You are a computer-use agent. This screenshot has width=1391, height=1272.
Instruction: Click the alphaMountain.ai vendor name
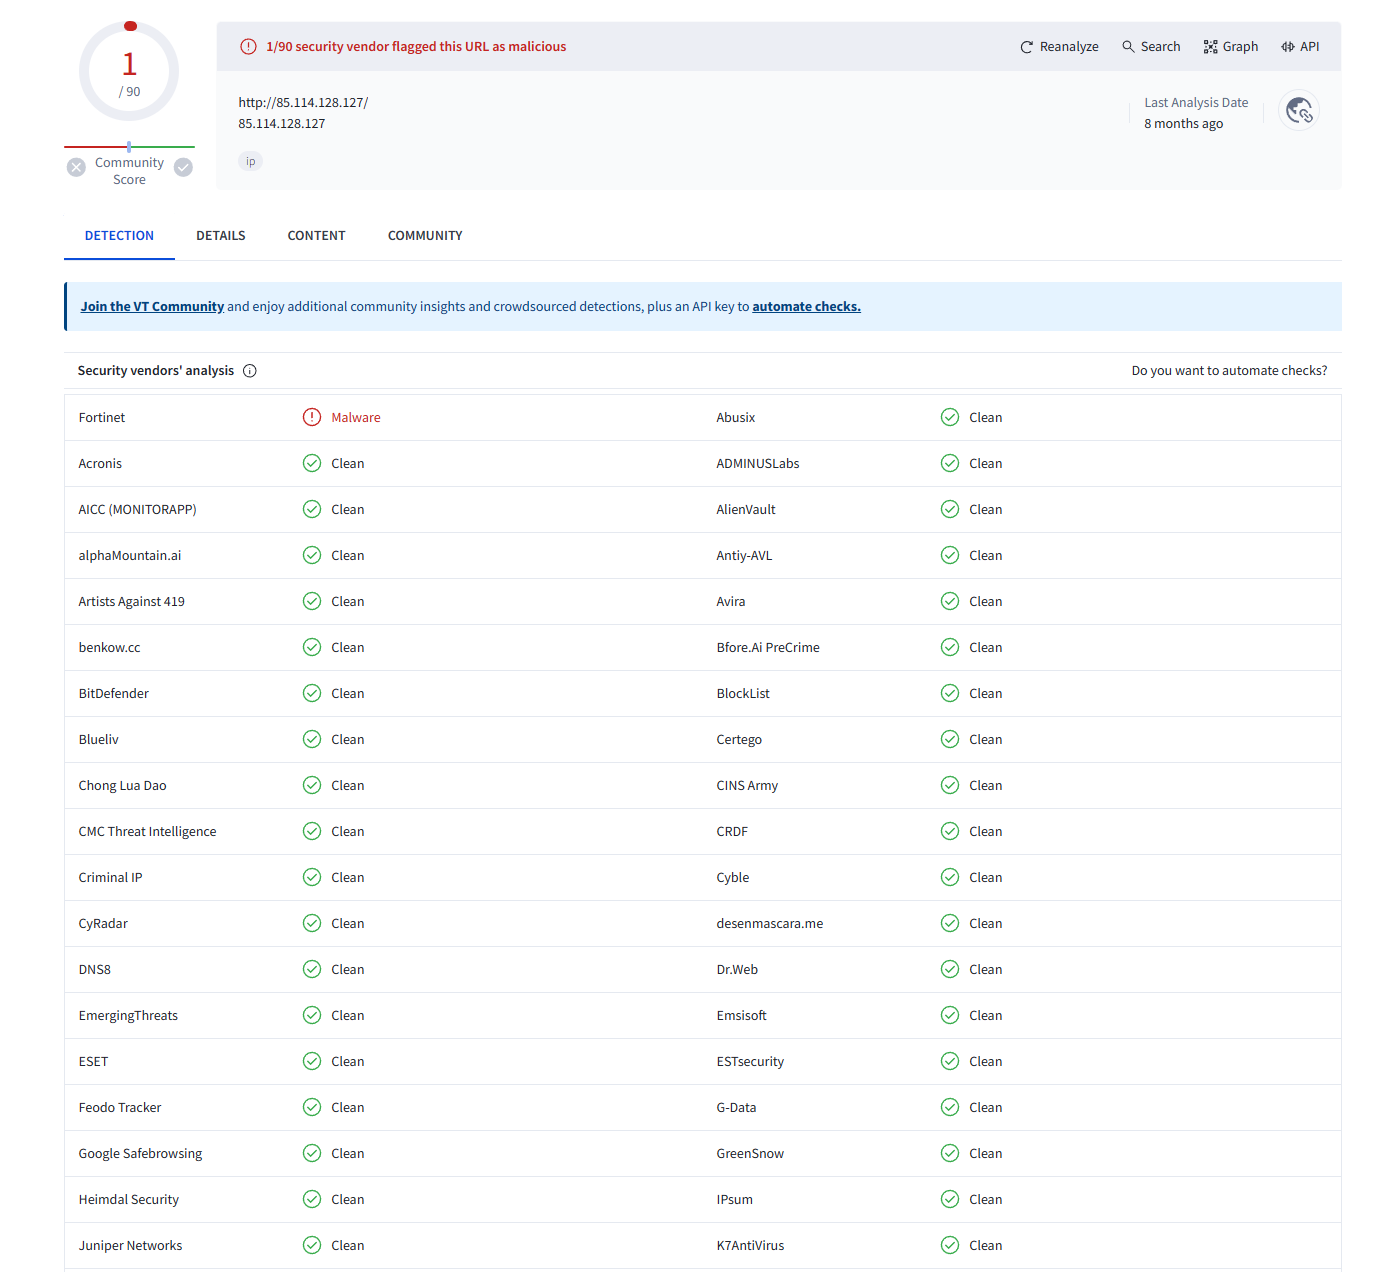pyautogui.click(x=130, y=556)
